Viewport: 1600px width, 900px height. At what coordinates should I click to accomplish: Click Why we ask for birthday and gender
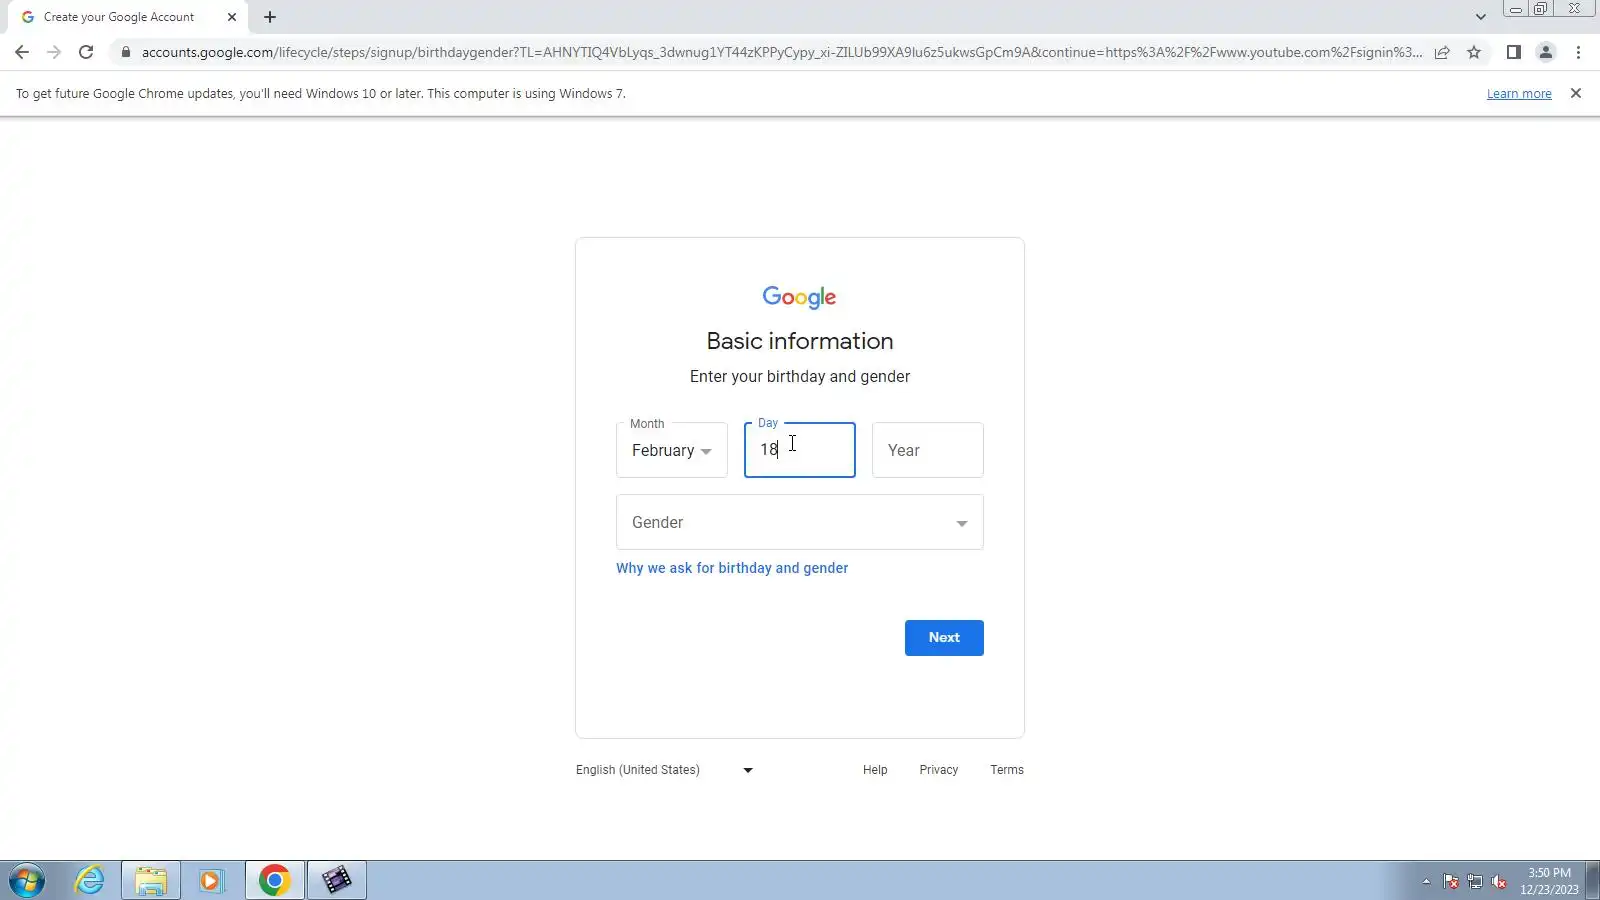pyautogui.click(x=732, y=568)
